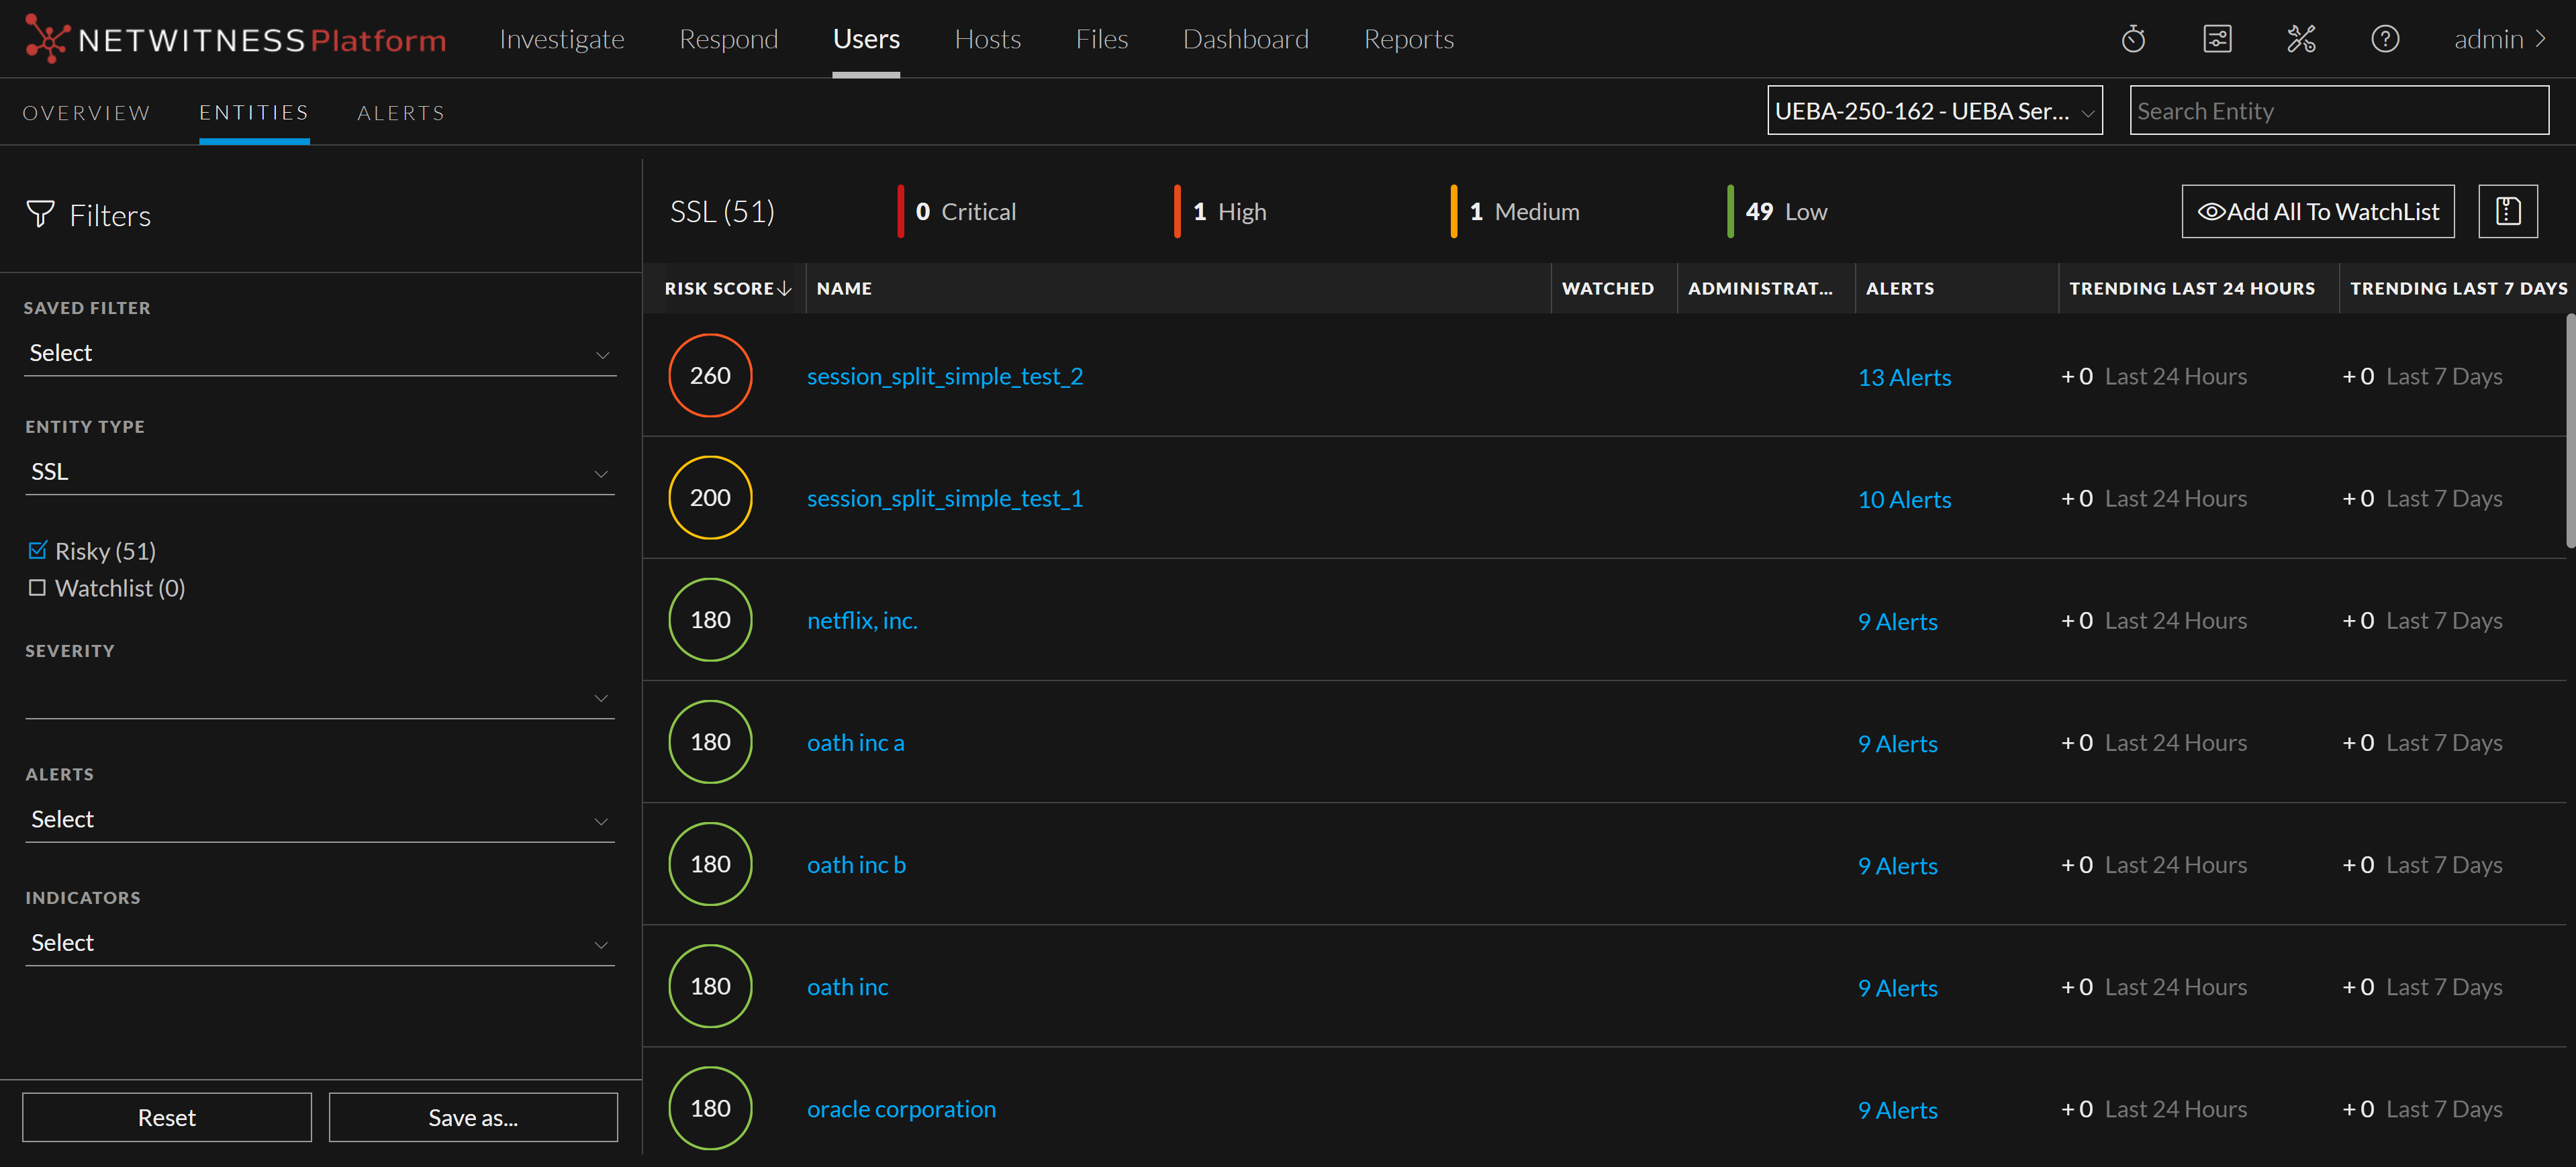Click the NetWitness Platform logo icon
The width and height of the screenshot is (2576, 1167).
click(46, 39)
